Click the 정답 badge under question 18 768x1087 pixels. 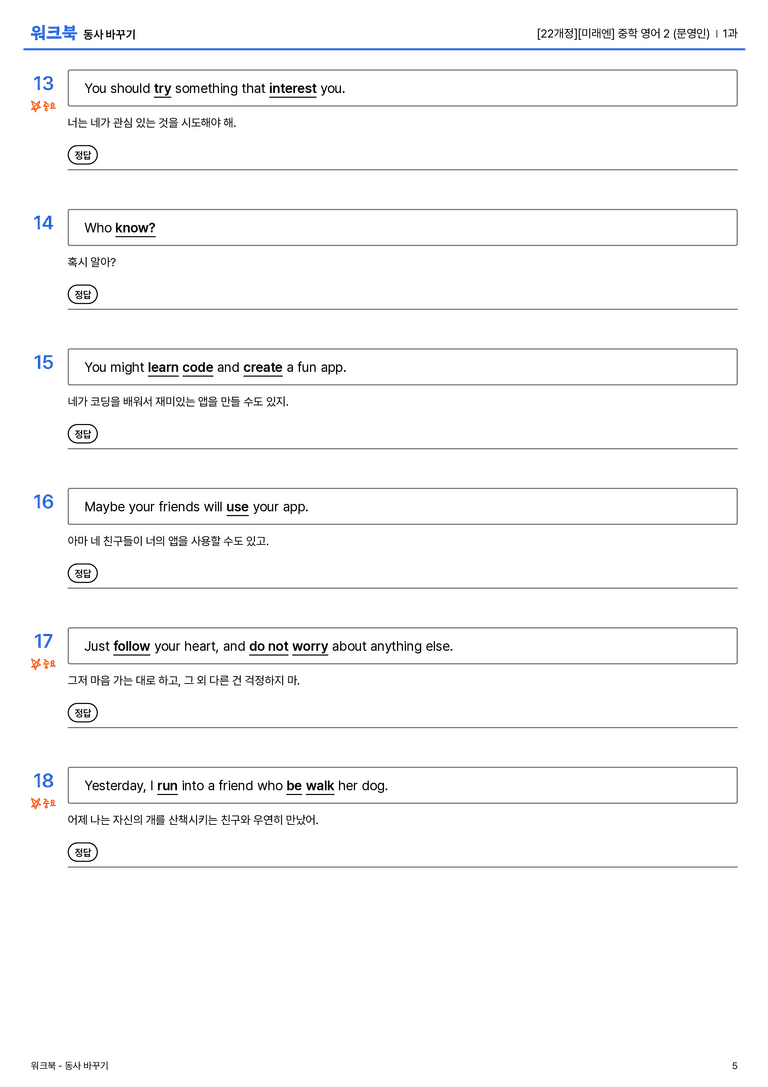coord(82,851)
